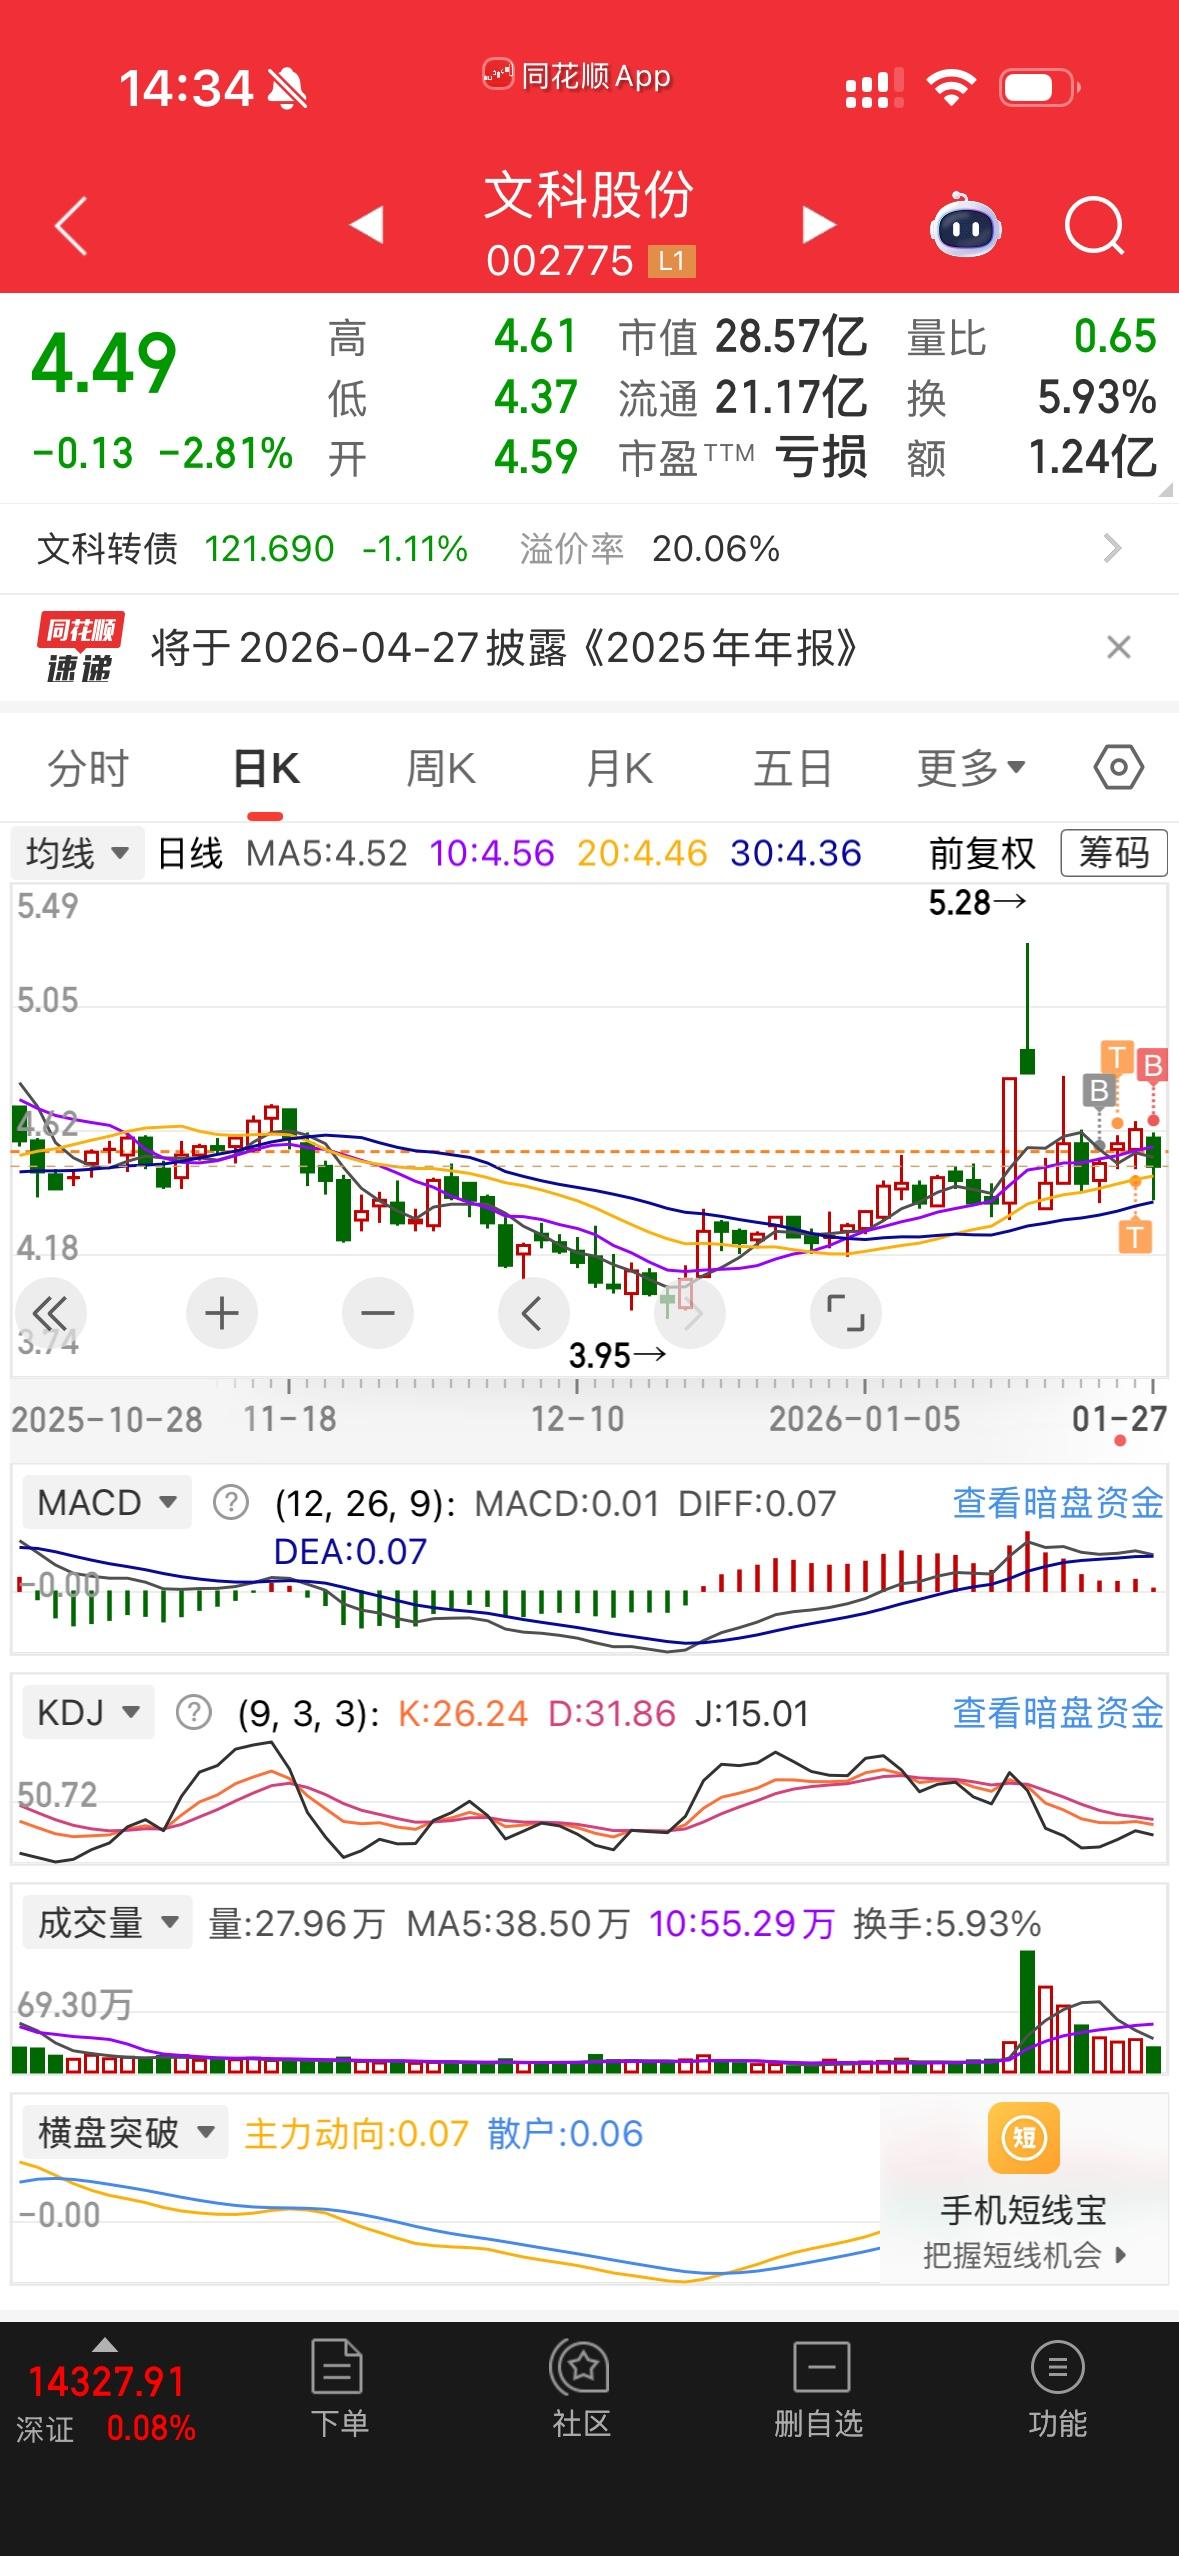1179x2556 pixels.
Task: Zoom in chart with plus button
Action: [222, 1313]
